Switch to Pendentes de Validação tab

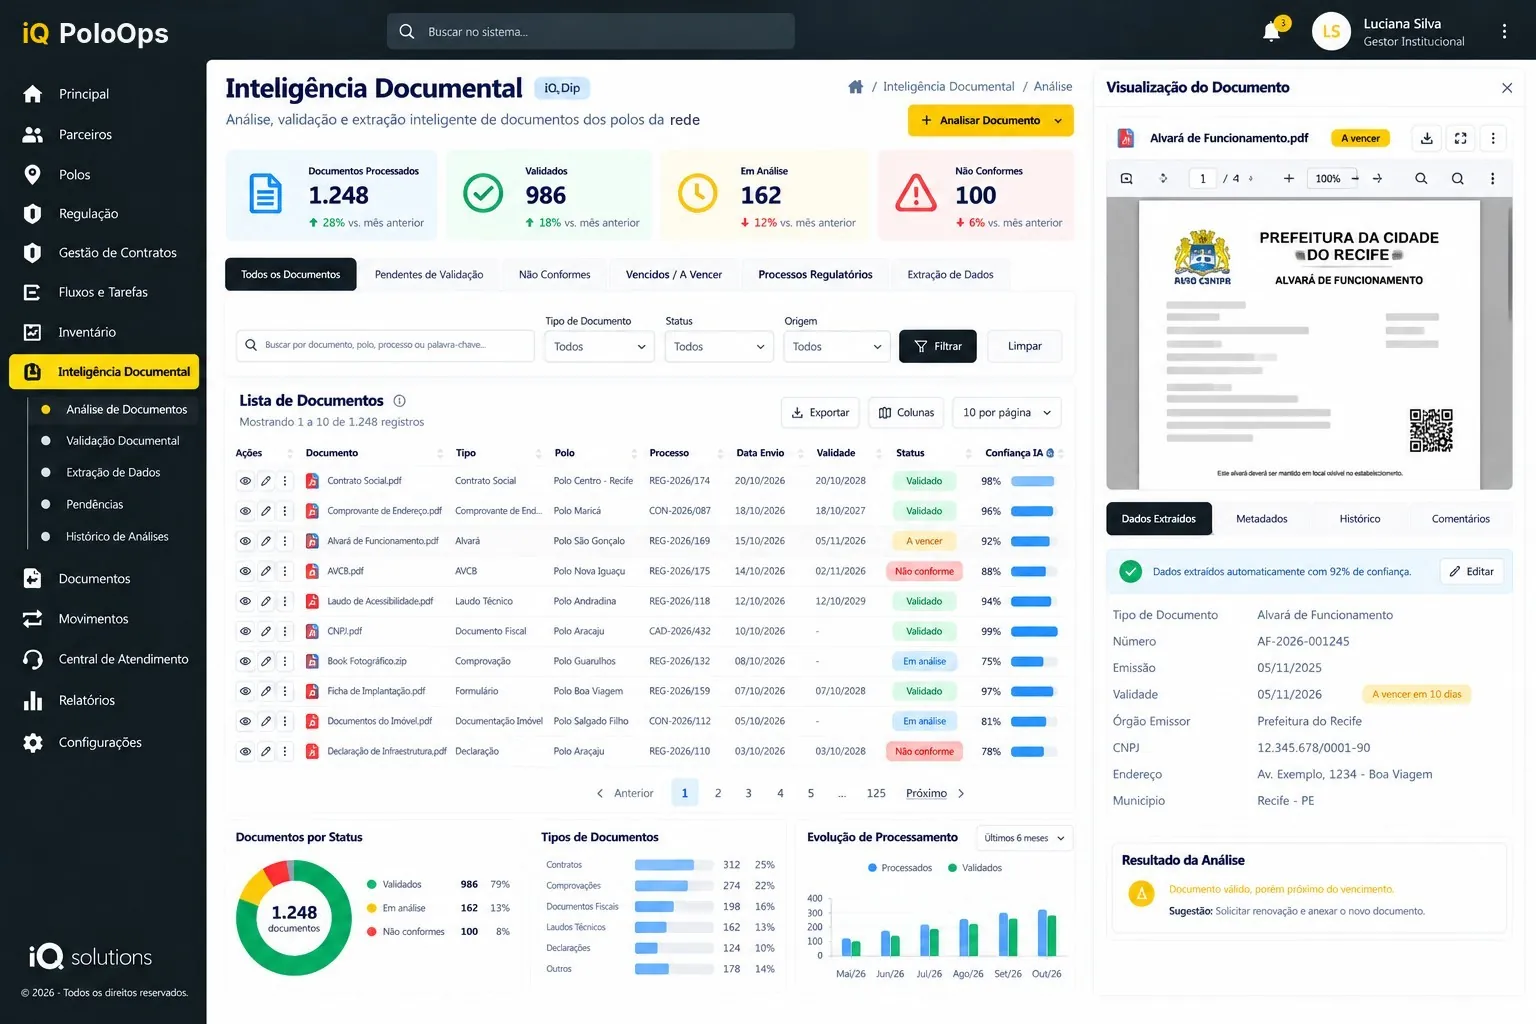[x=429, y=274]
